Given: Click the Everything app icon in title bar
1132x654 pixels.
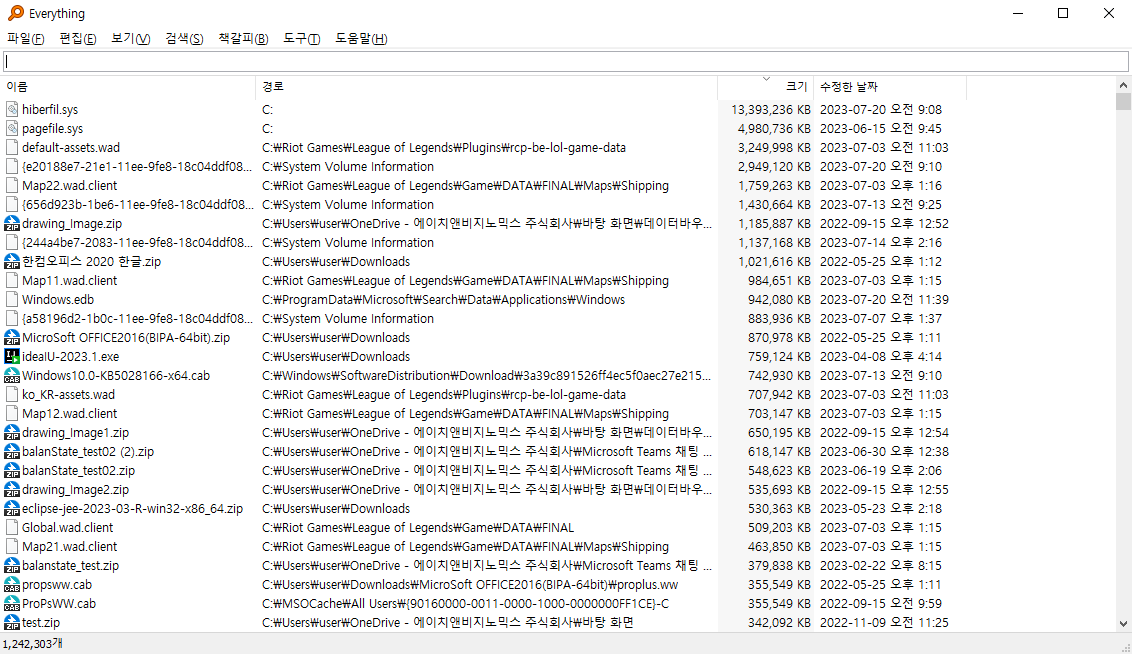Looking at the screenshot, I should coord(15,13).
